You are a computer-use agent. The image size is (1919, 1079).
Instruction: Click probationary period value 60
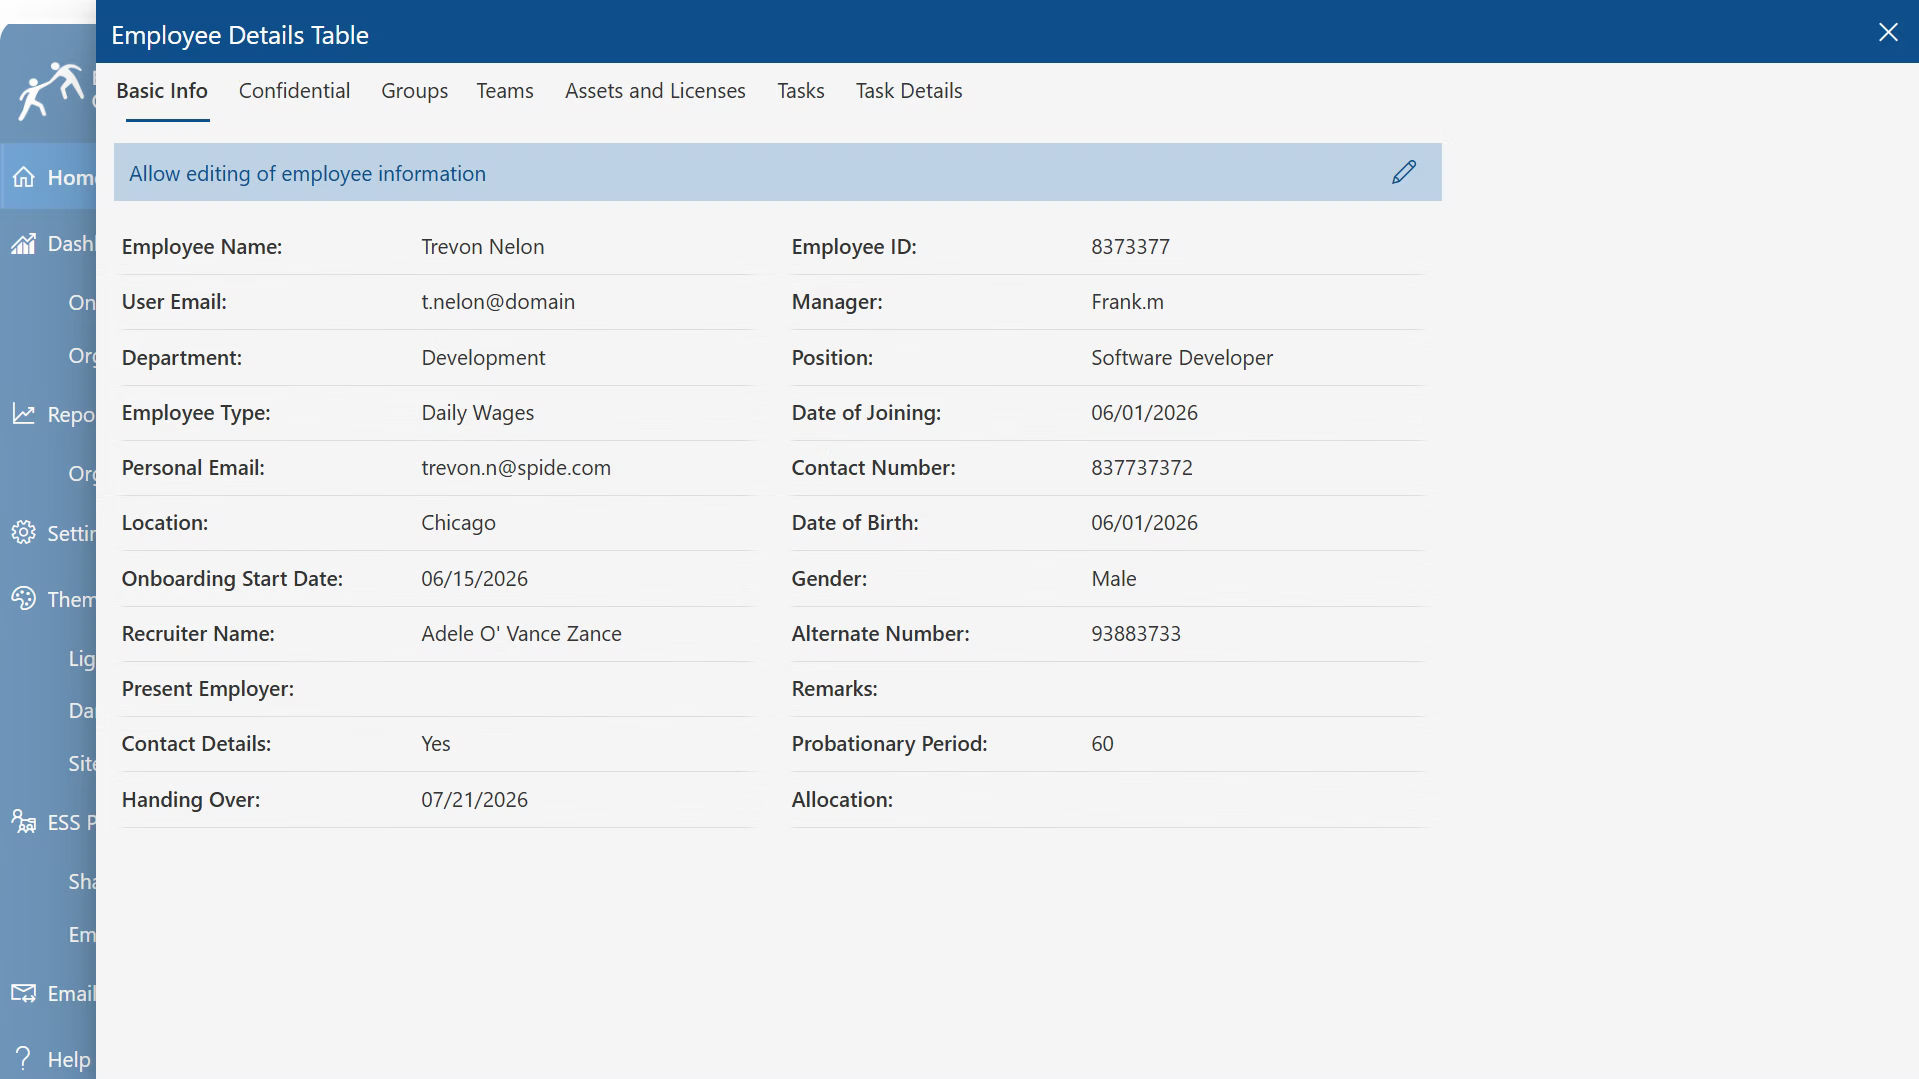pos(1102,744)
